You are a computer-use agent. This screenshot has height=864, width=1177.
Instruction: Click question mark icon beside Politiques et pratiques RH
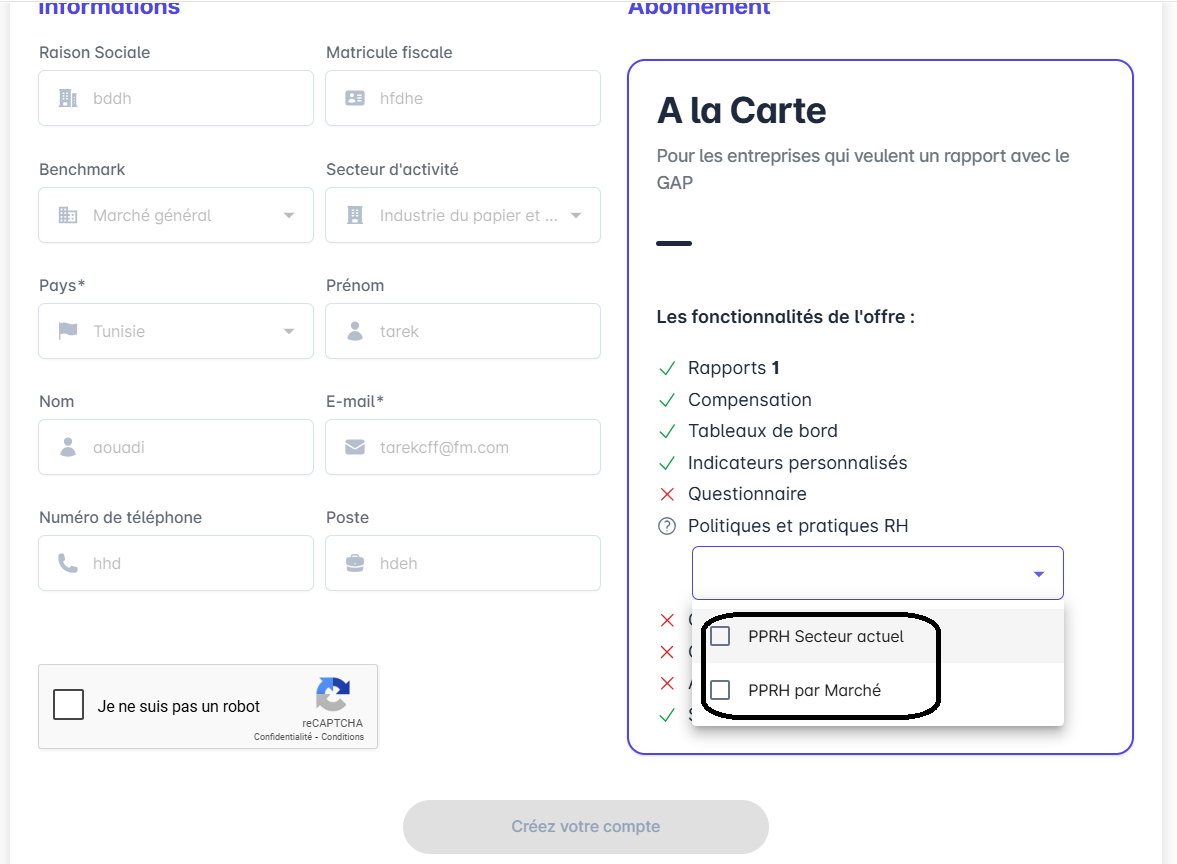coord(667,526)
